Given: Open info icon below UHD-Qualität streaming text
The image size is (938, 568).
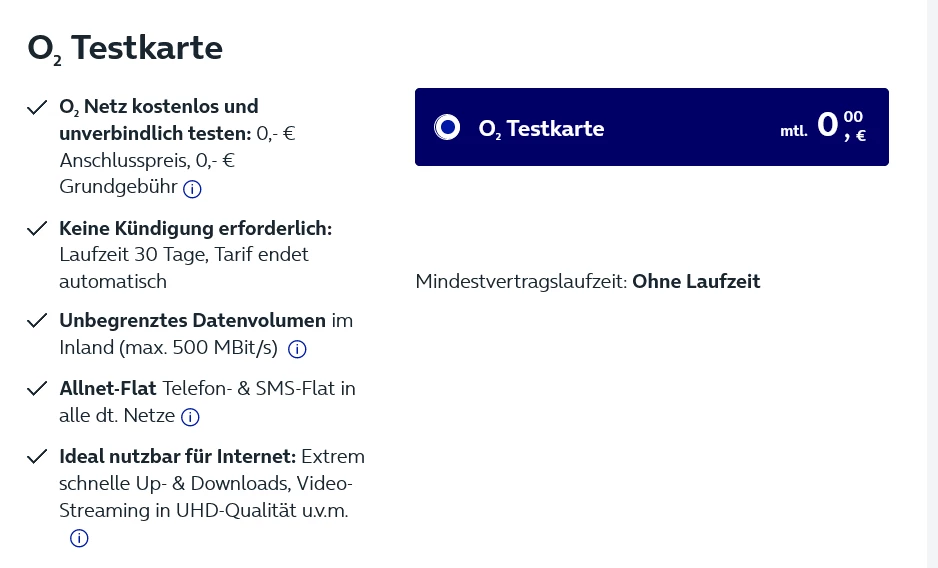Looking at the screenshot, I should pos(79,538).
